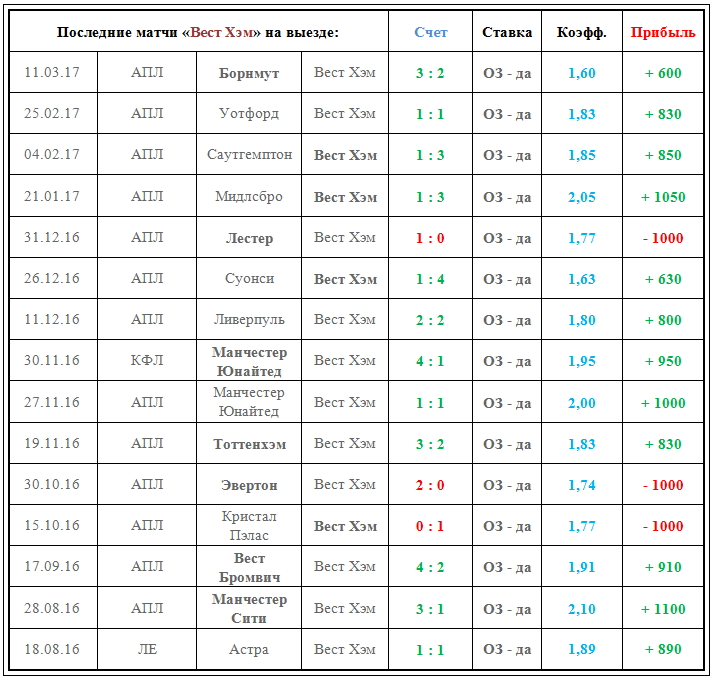Viewport: 712px width, 679px height.
Task: Click team name 'Кристал Пэлас'
Action: coord(249,526)
